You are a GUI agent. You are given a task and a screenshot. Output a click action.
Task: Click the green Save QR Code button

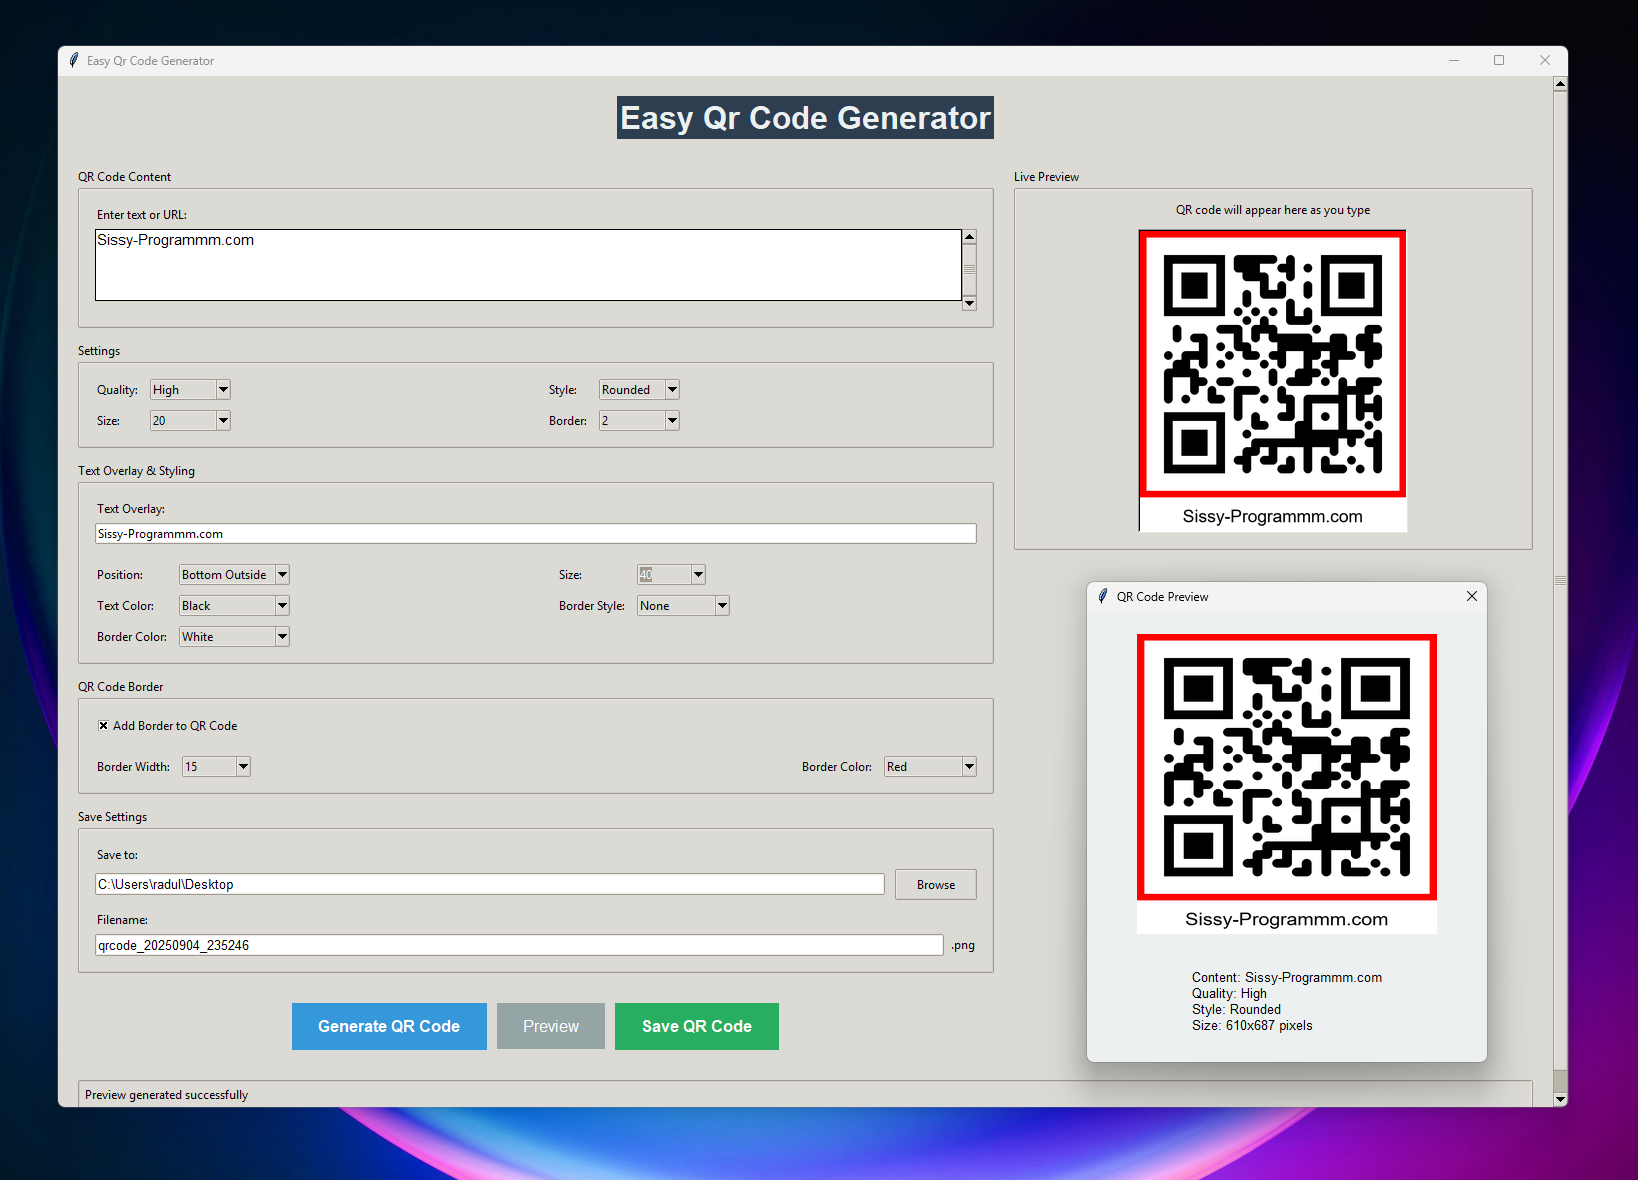tap(696, 1026)
